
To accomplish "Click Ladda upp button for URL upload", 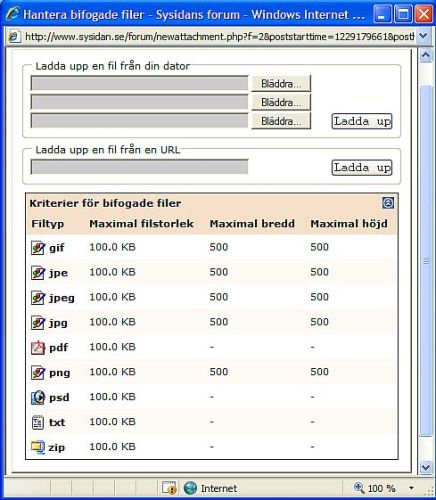I will pos(362,167).
